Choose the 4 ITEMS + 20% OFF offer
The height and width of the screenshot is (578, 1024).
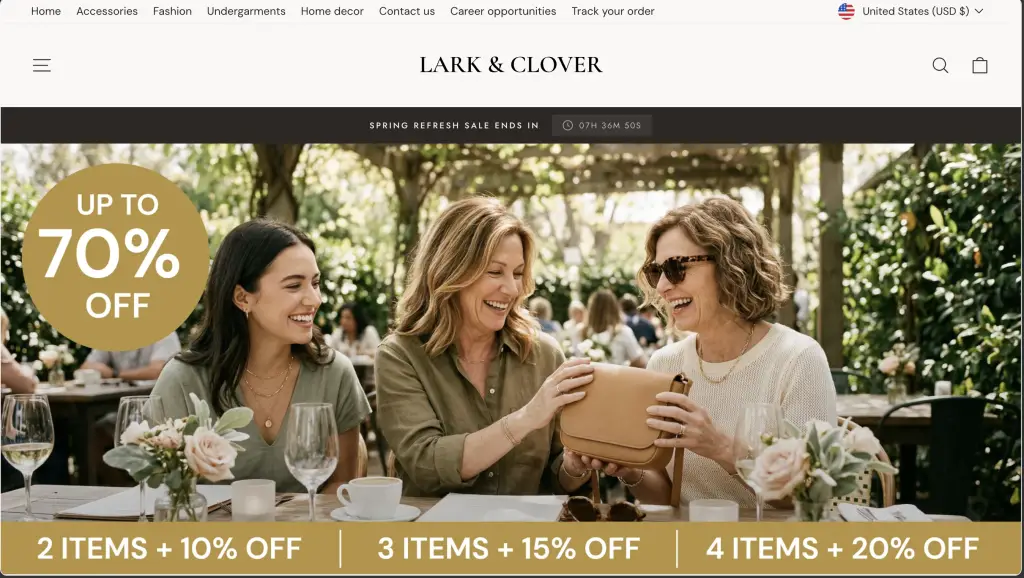click(x=842, y=549)
